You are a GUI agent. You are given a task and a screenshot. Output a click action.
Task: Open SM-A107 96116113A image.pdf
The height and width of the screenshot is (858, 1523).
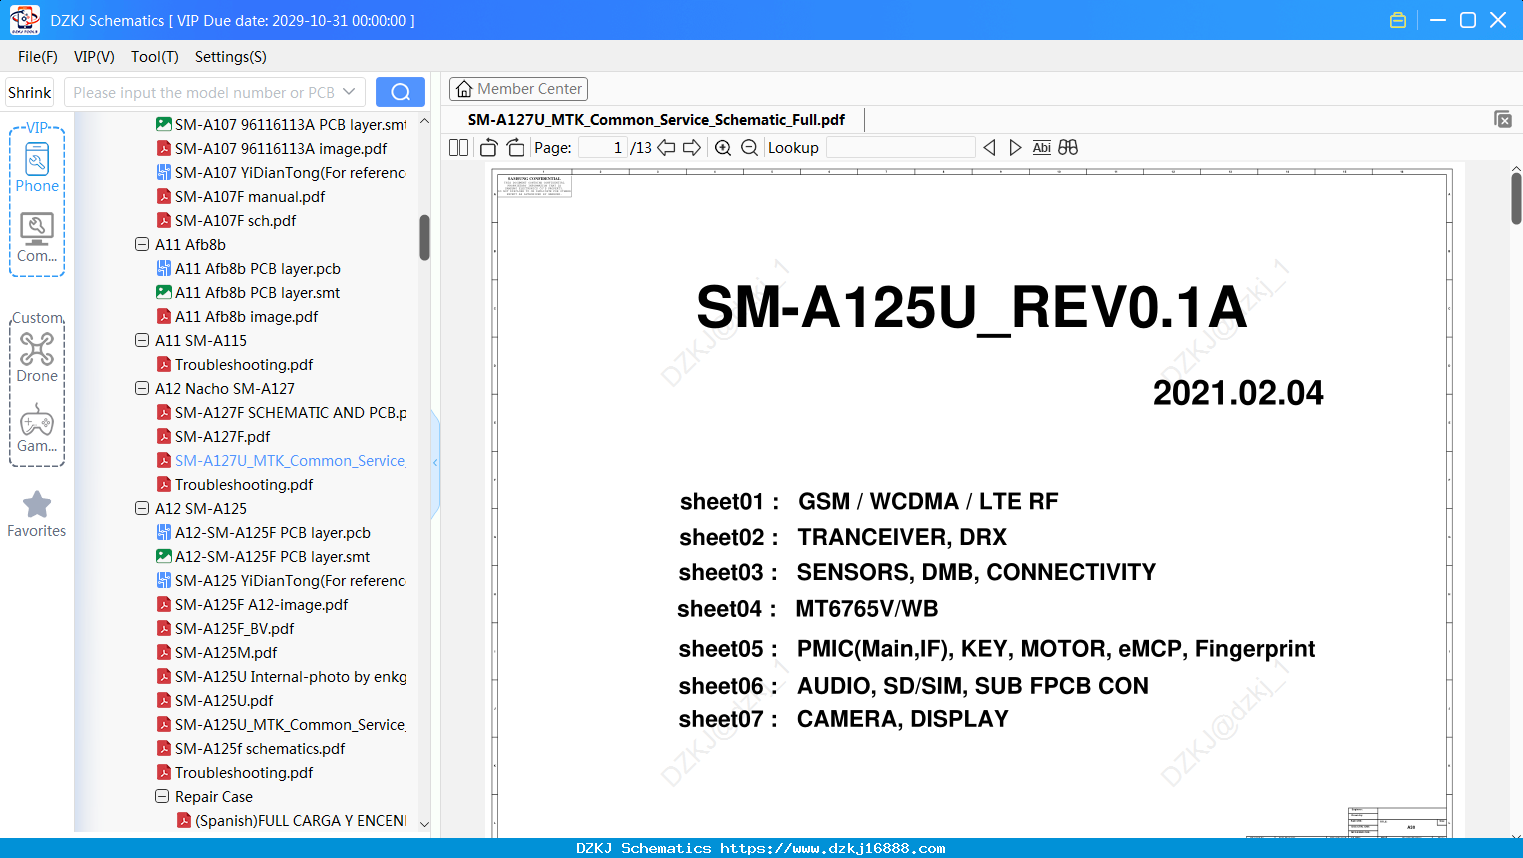coord(272,148)
